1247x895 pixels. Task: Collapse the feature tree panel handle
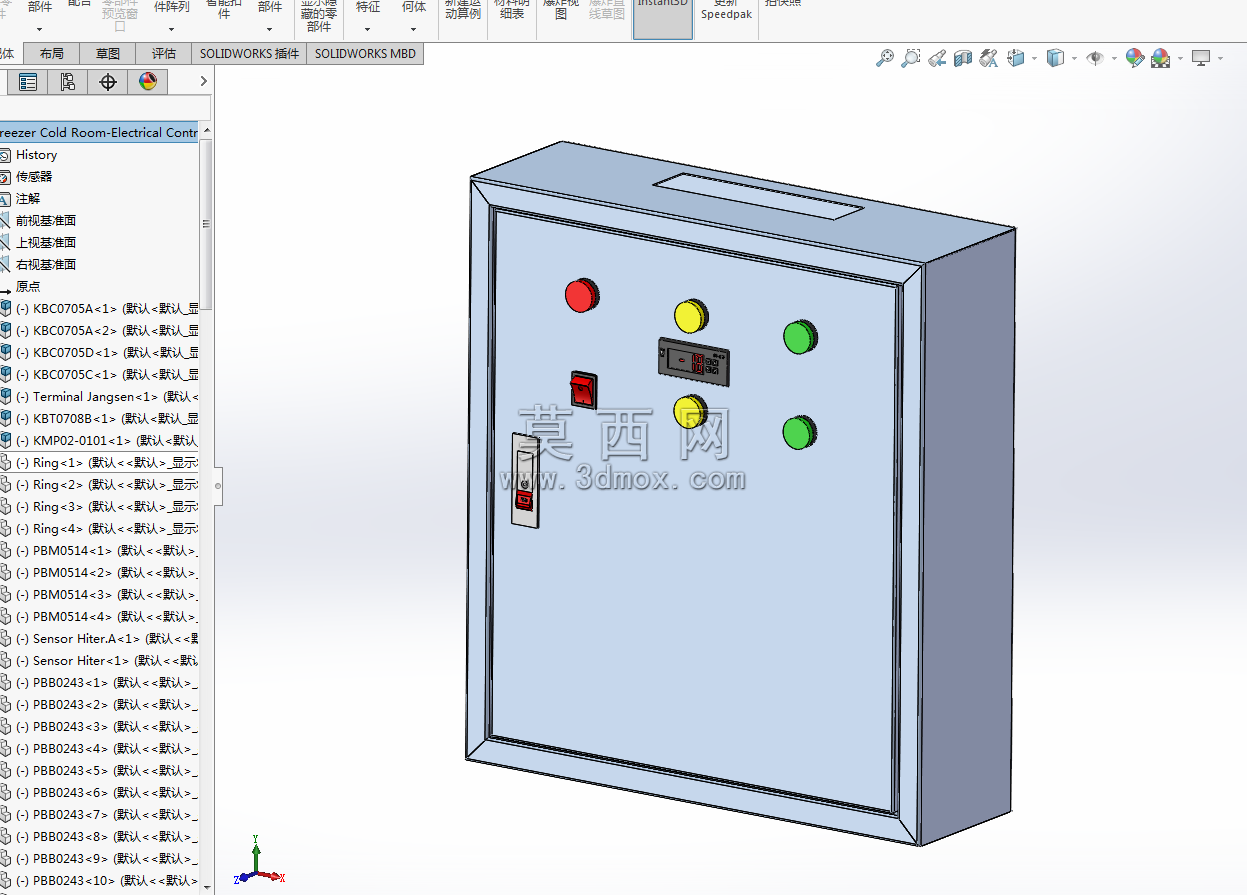pyautogui.click(x=218, y=487)
